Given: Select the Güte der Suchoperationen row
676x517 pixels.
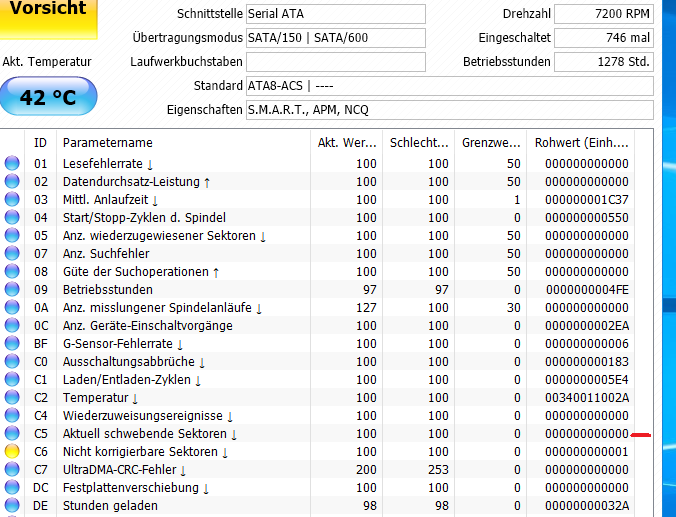Looking at the screenshot, I should tap(317, 272).
